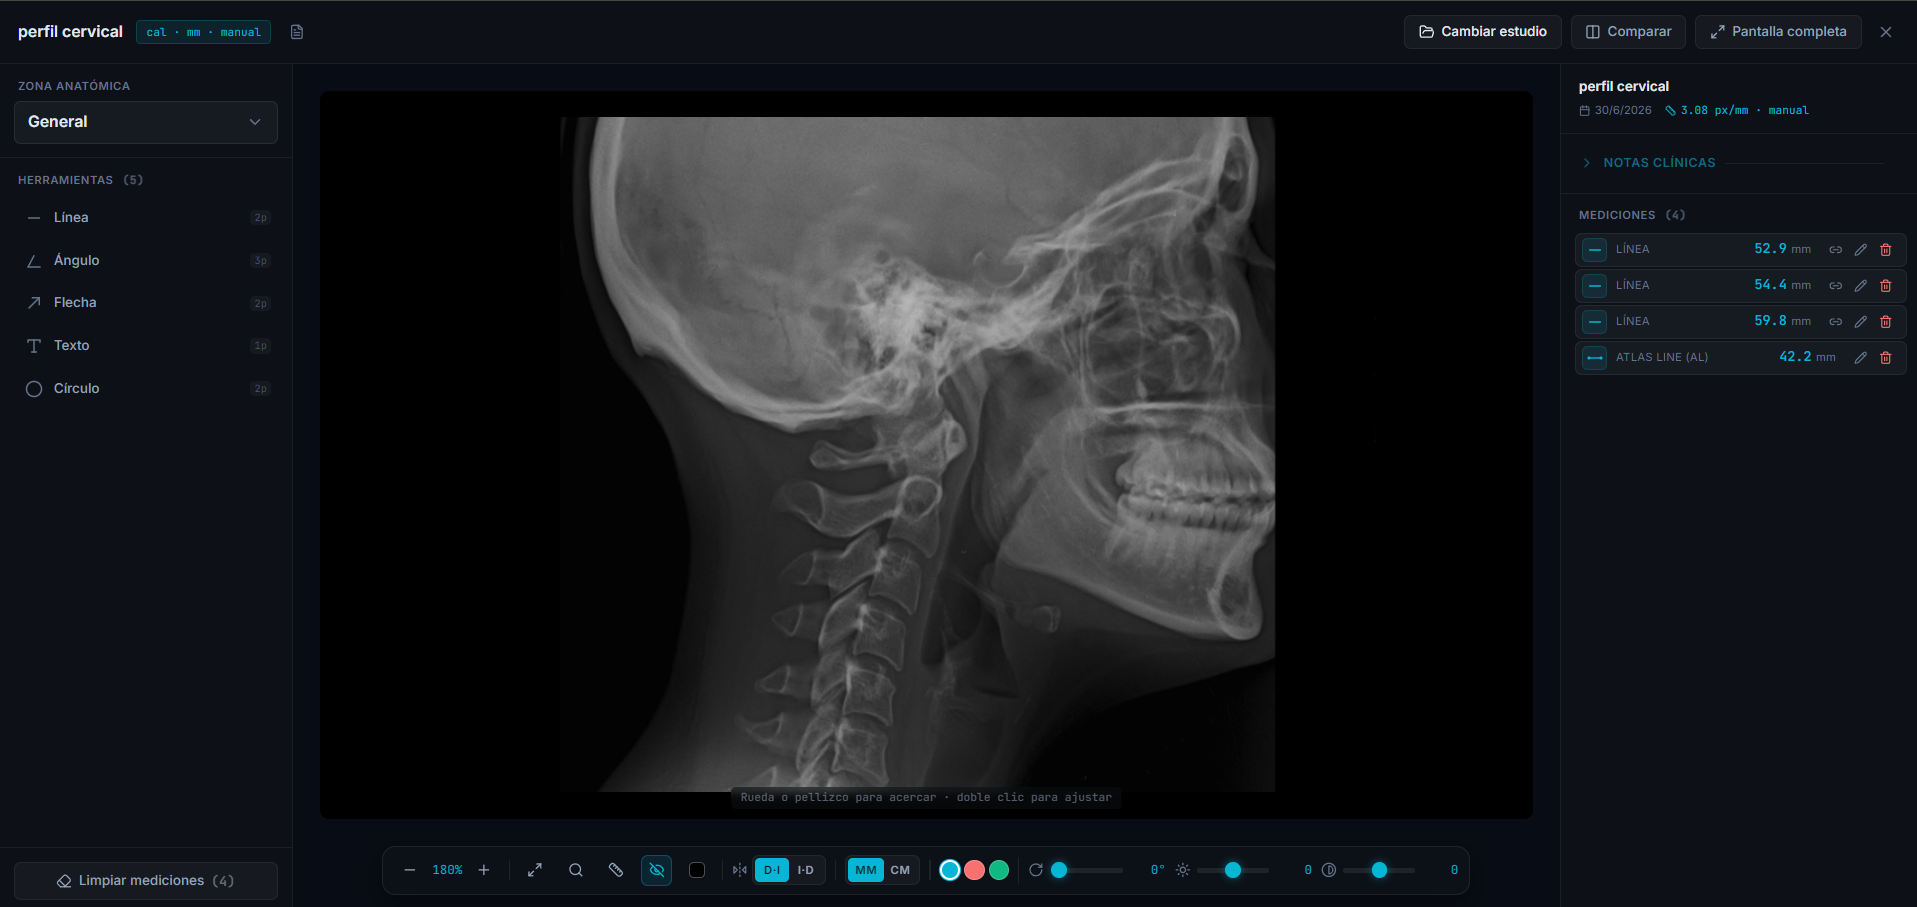Image resolution: width=1917 pixels, height=907 pixels.
Task: Edit the 54.4 mm measurement with pencil
Action: pos(1861,286)
